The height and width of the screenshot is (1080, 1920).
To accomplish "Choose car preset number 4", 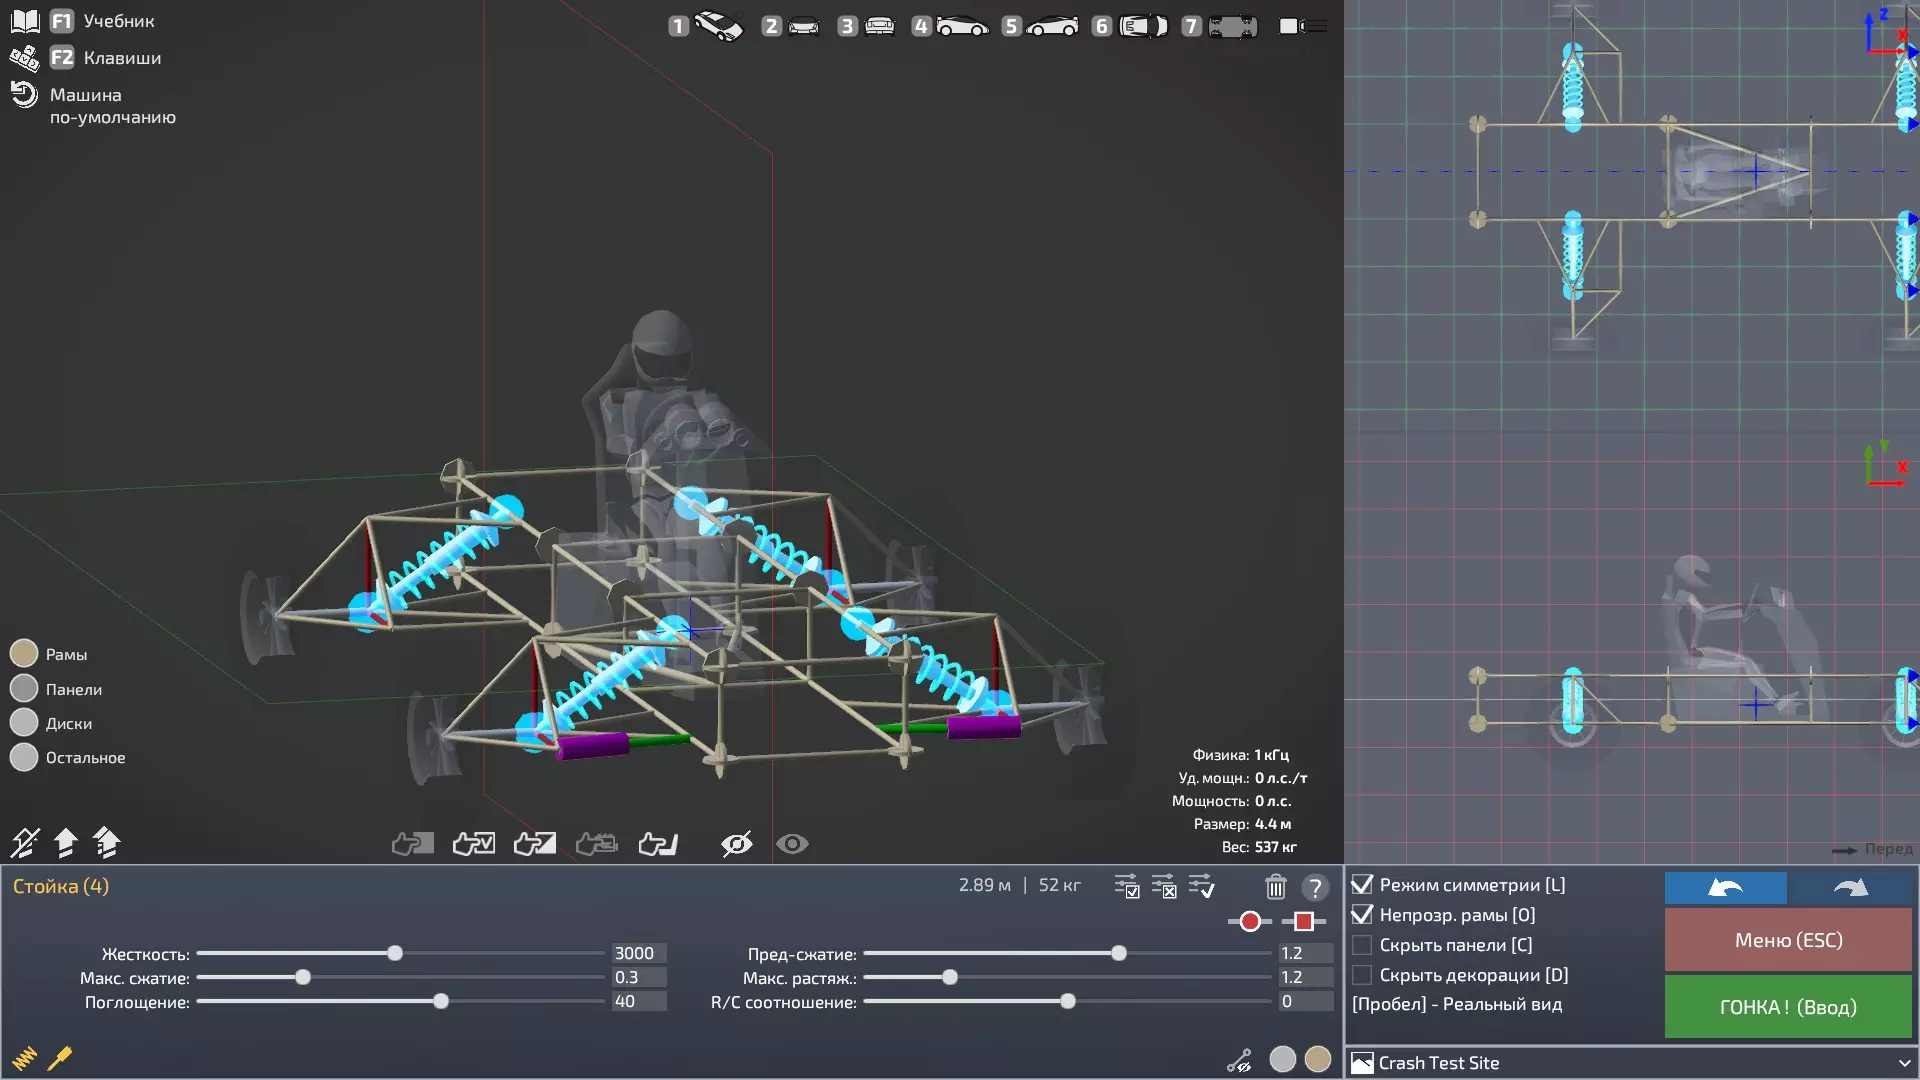I will tap(949, 26).
